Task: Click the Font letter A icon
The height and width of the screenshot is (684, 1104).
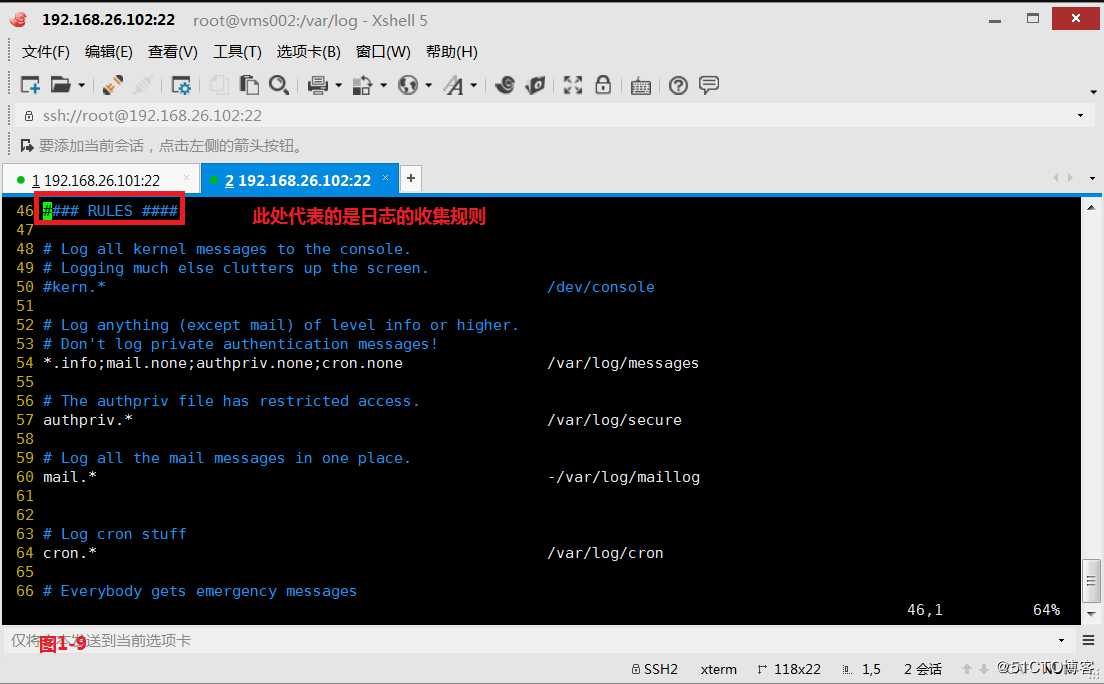Action: pyautogui.click(x=453, y=85)
